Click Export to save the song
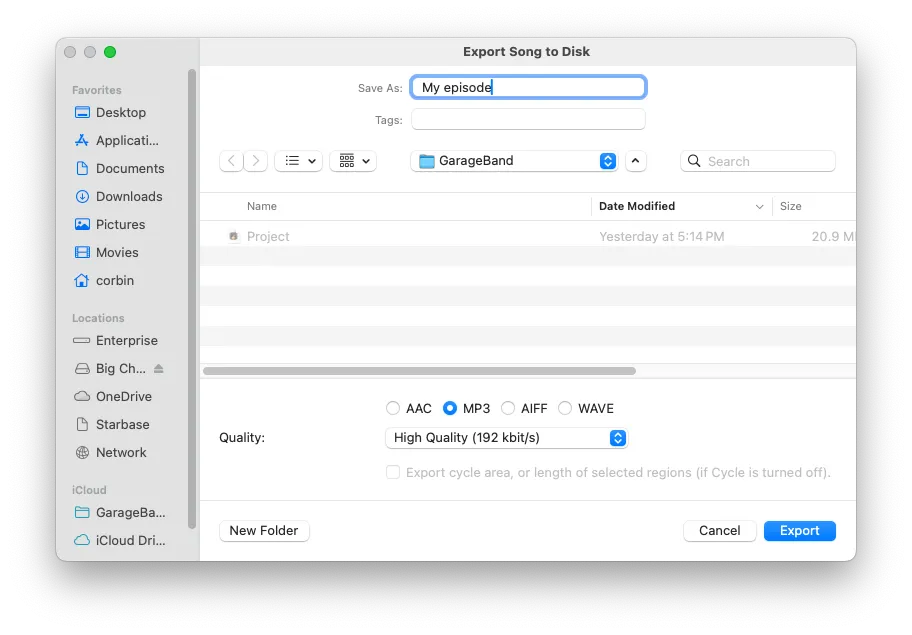Screen dimensions: 912x635 [799, 530]
